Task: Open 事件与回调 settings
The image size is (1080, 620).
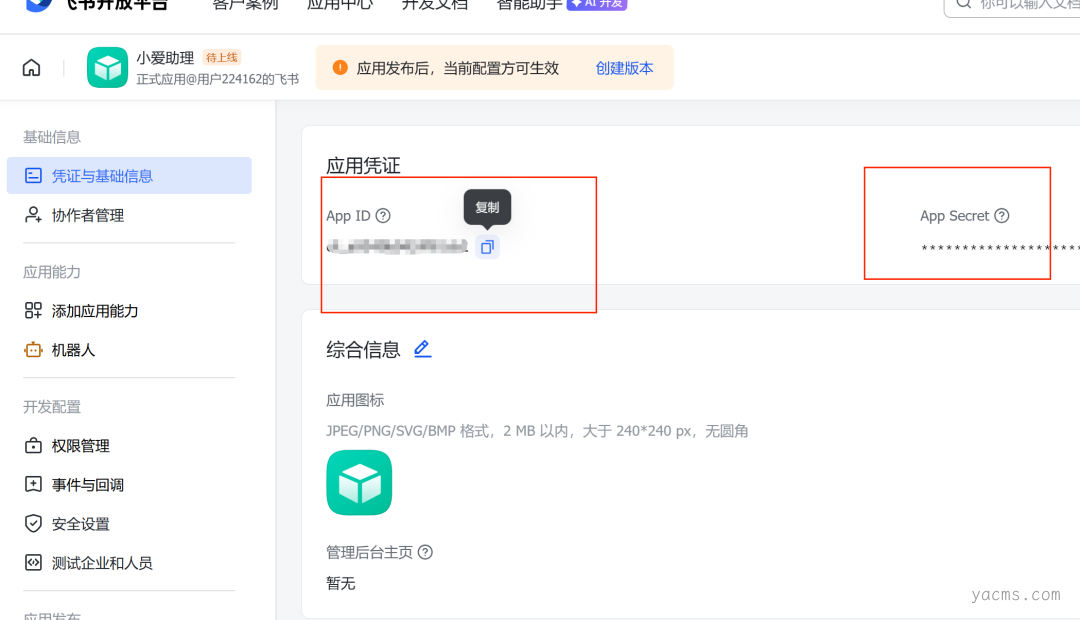Action: click(88, 485)
